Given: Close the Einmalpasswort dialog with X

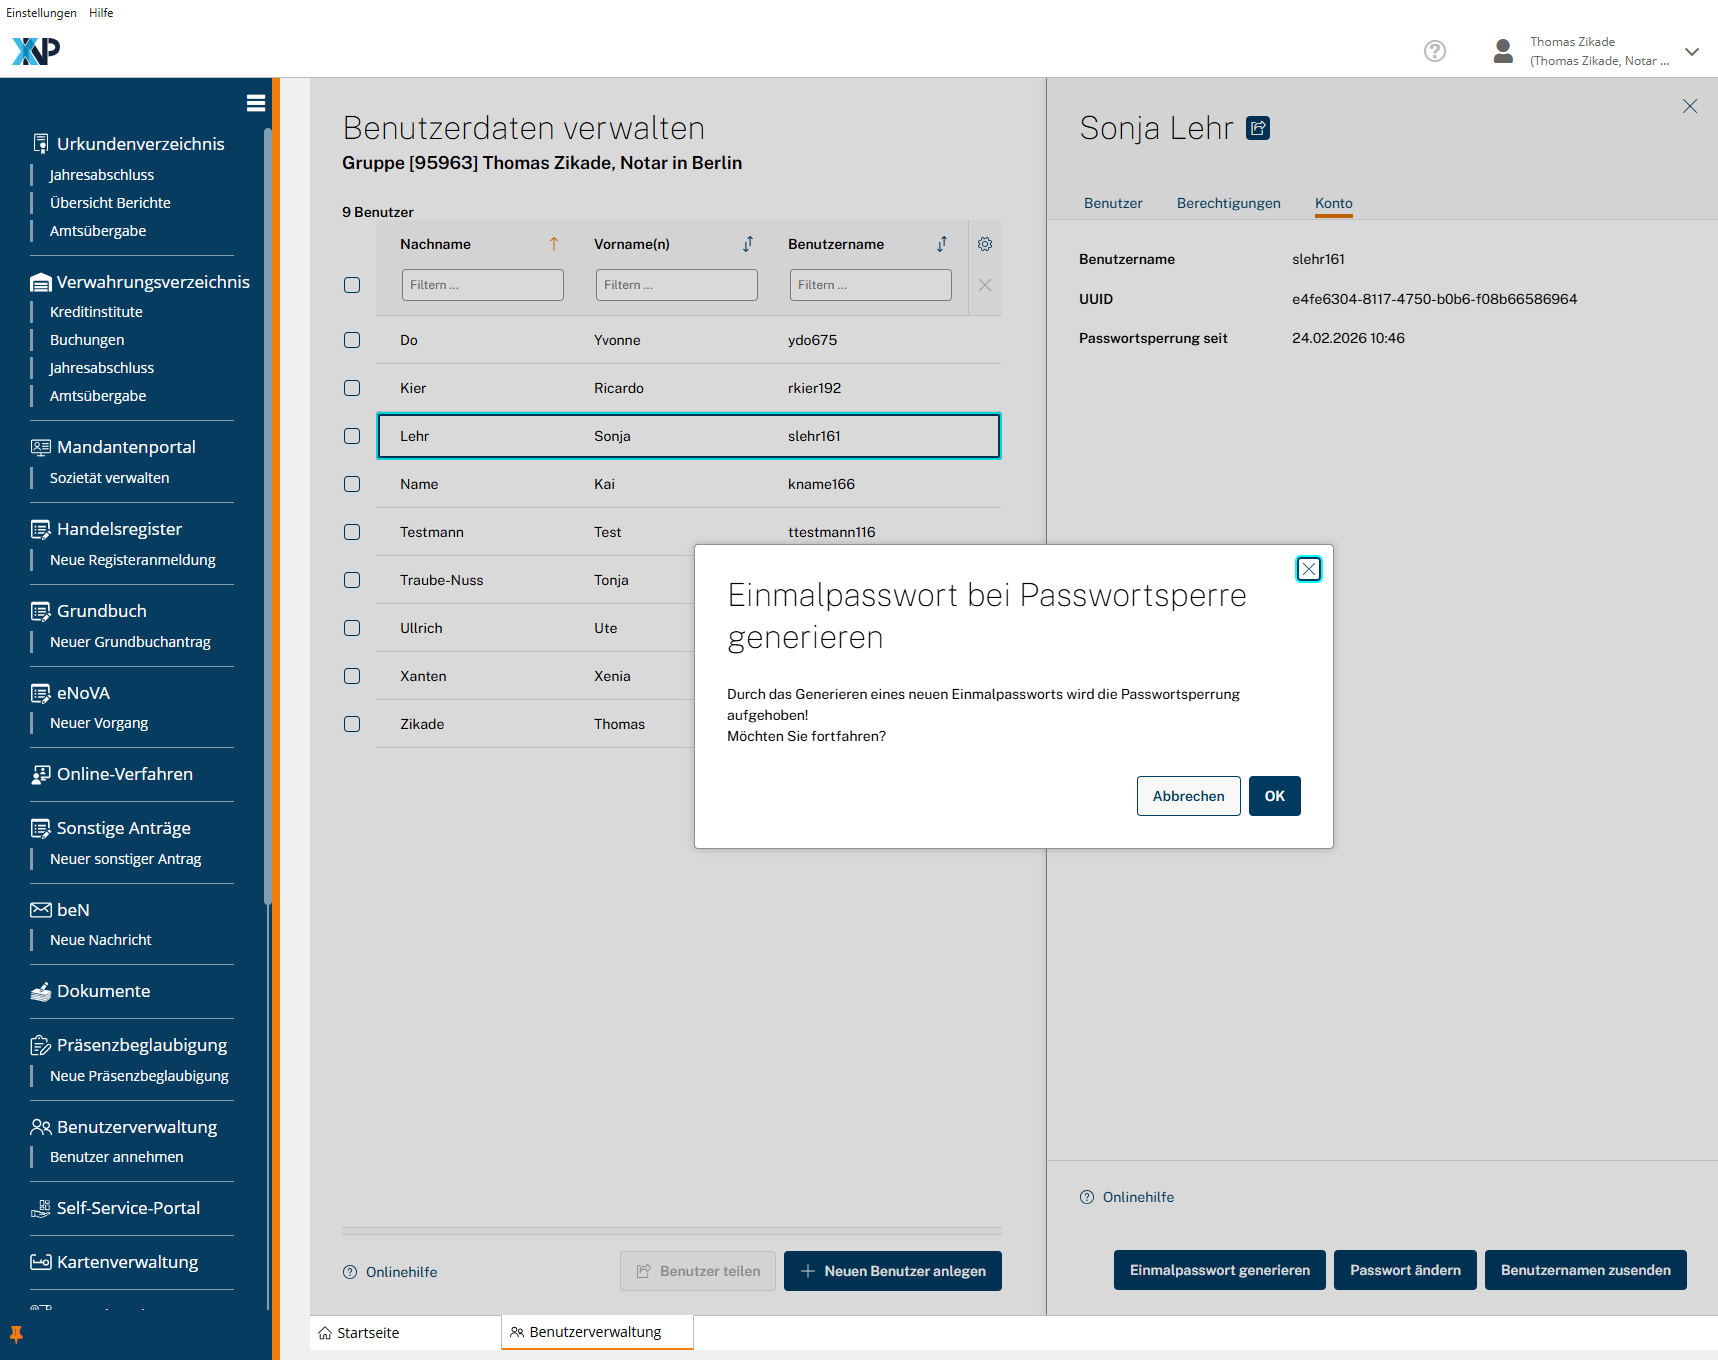Looking at the screenshot, I should pyautogui.click(x=1308, y=569).
